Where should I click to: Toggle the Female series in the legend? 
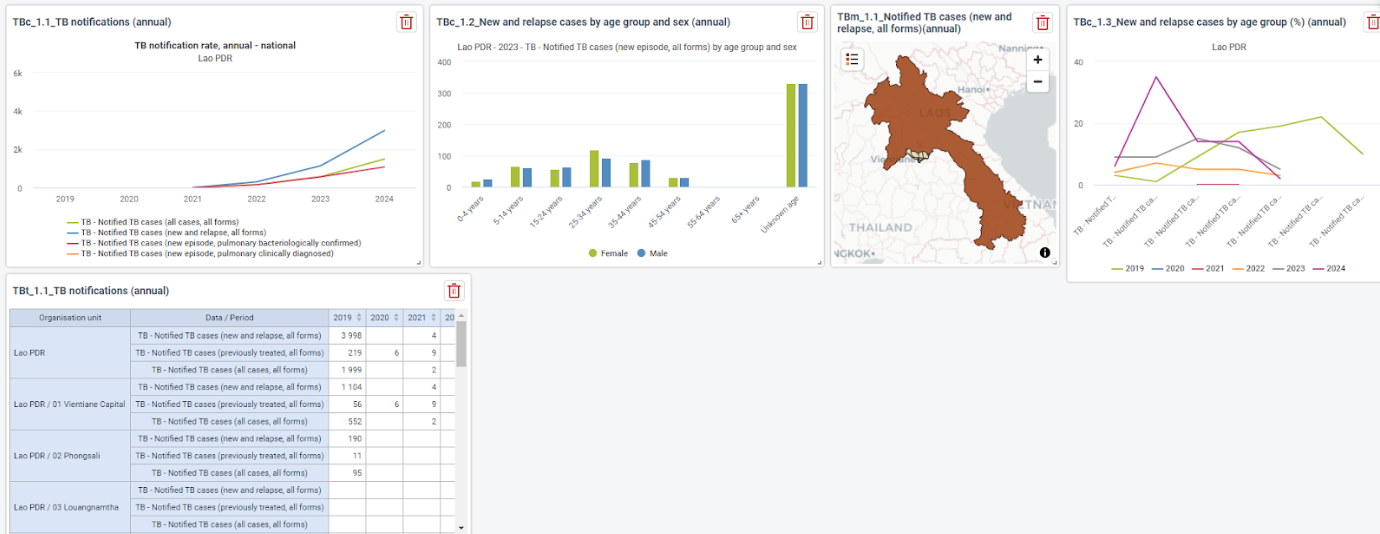[607, 253]
